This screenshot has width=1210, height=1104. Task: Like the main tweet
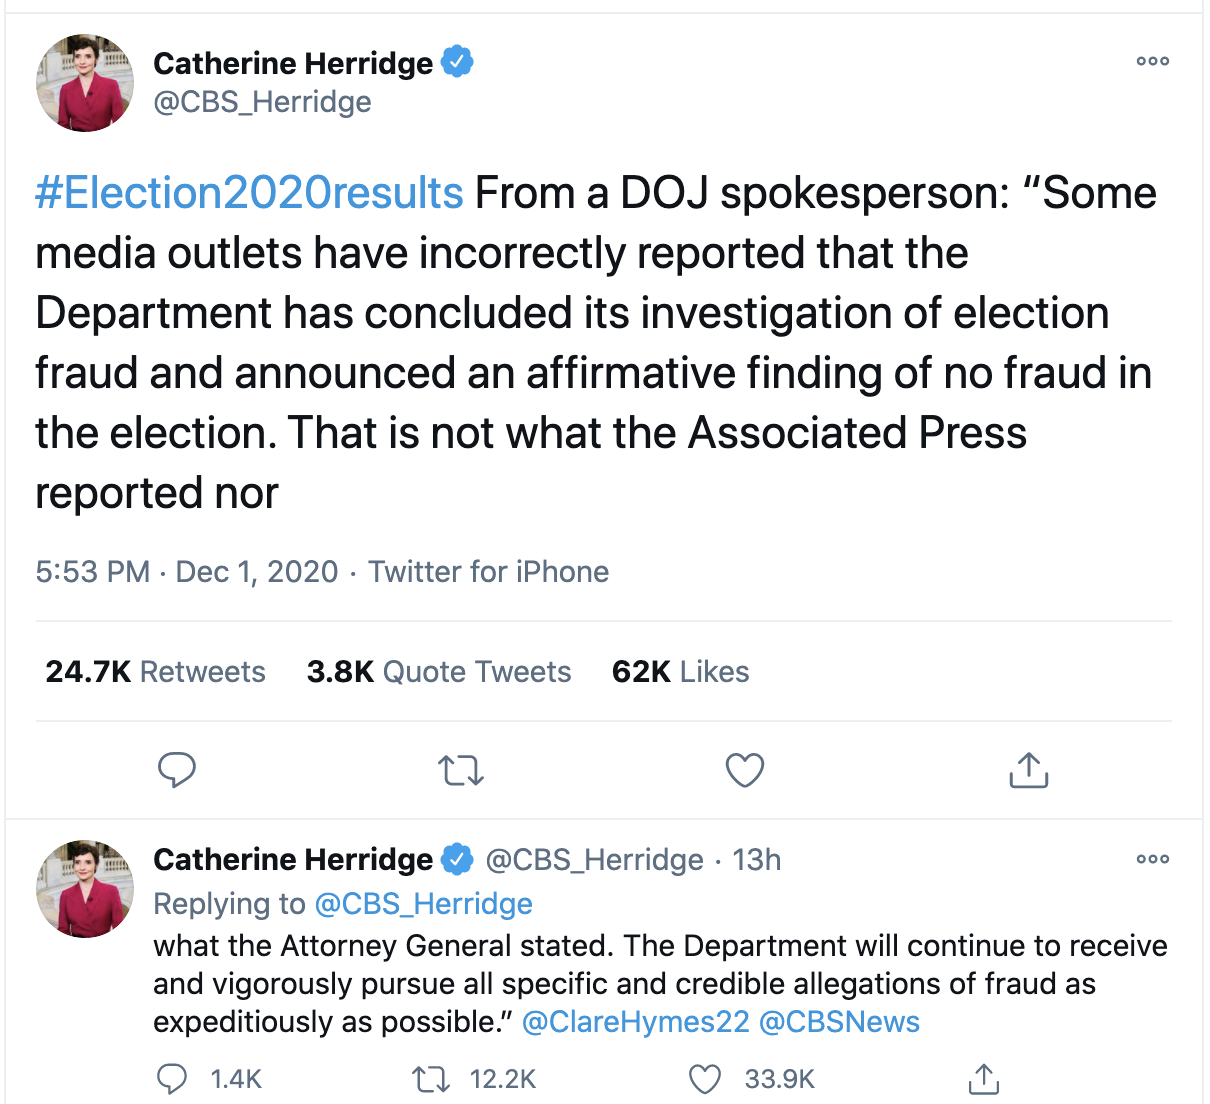744,770
